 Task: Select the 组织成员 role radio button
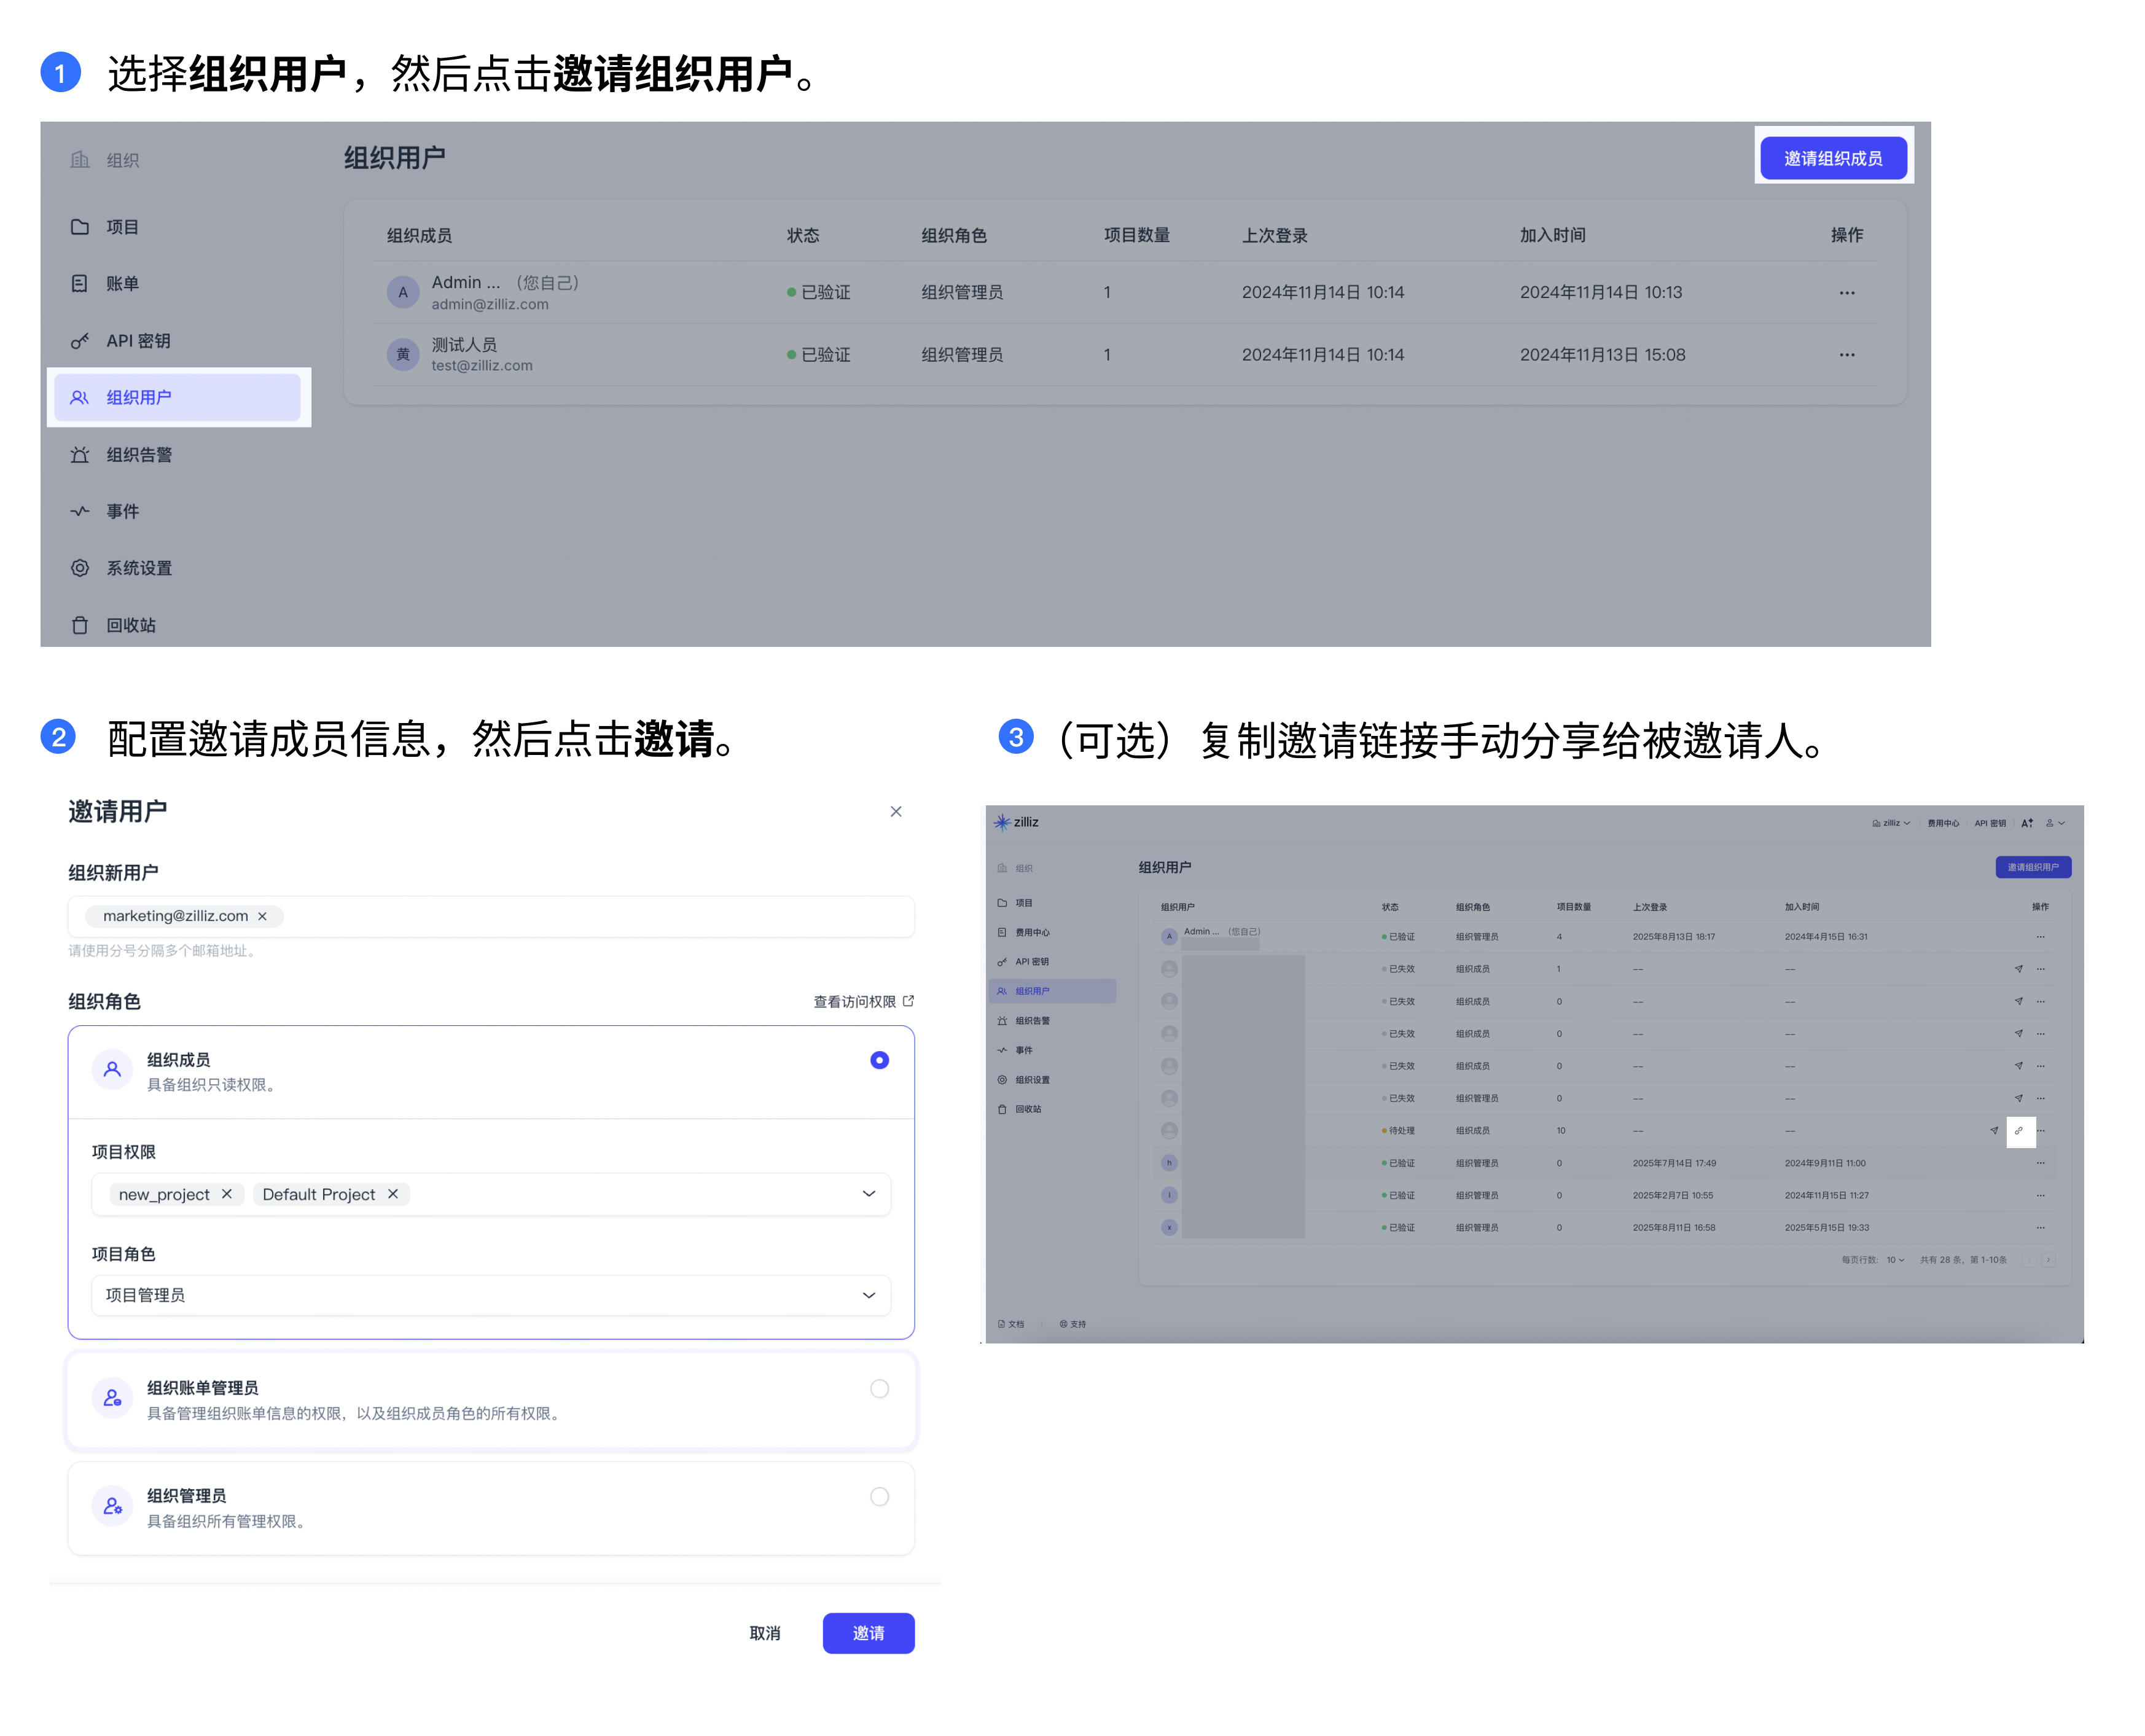pos(879,1059)
